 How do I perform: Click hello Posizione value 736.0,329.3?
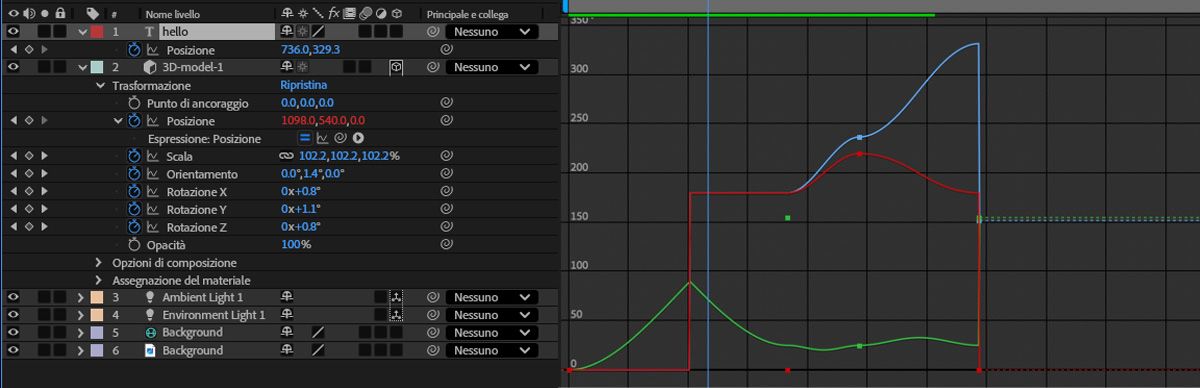coord(311,50)
